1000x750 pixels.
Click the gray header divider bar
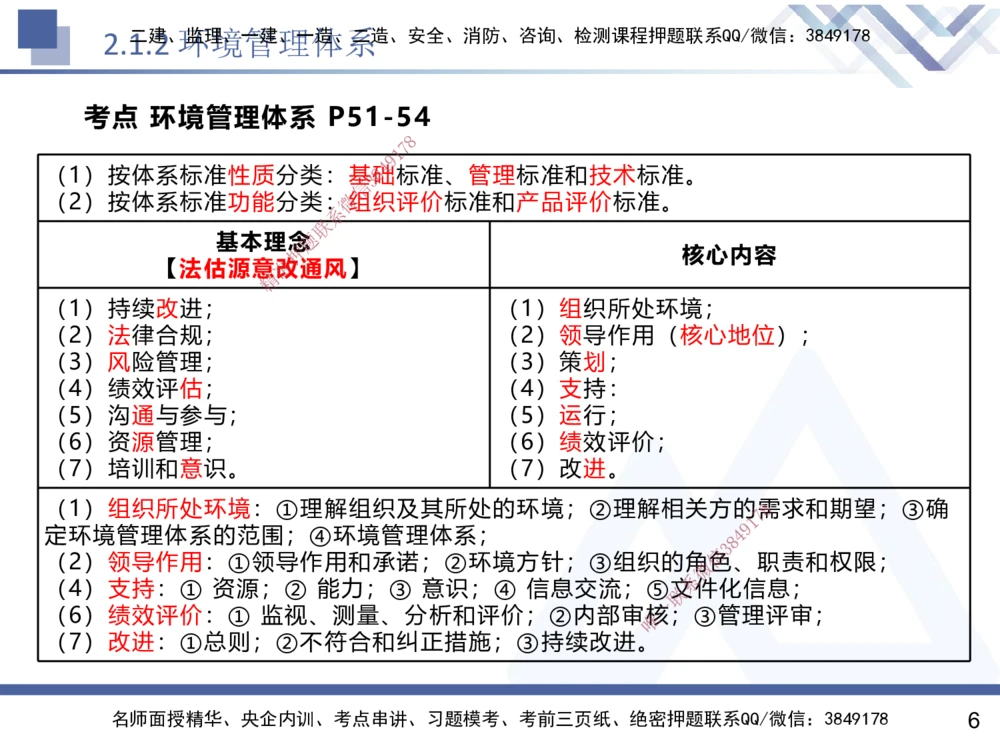[500, 72]
